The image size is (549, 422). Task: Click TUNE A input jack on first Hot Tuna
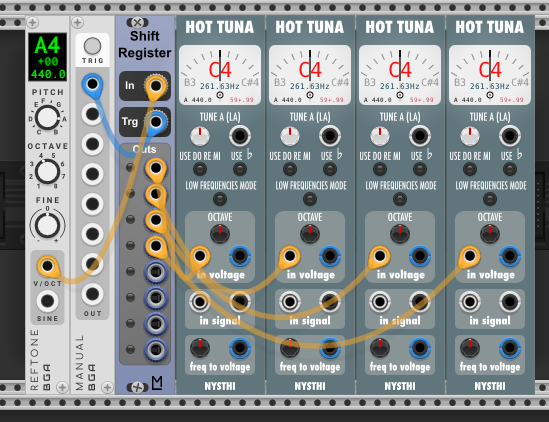point(240,136)
